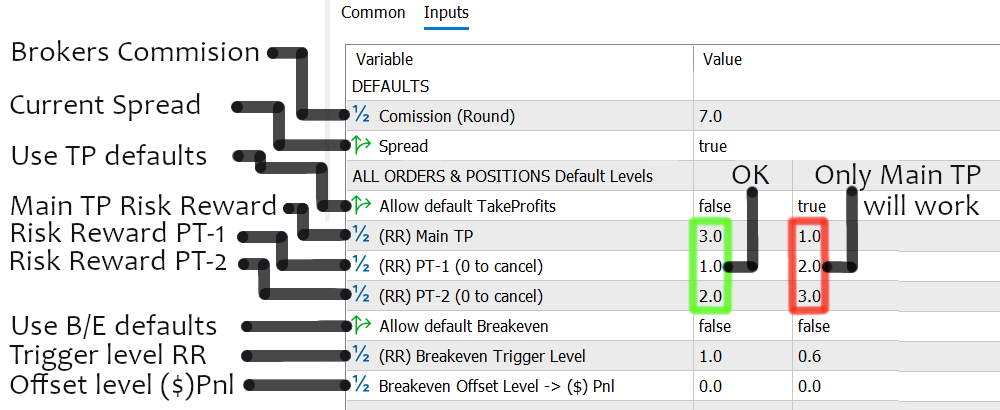Click the (RR) PT-2 variable icon

click(x=360, y=296)
